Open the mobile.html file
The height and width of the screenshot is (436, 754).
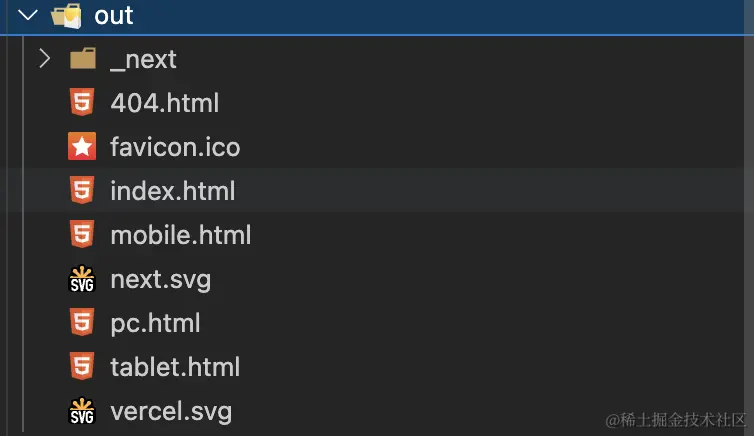click(x=180, y=235)
